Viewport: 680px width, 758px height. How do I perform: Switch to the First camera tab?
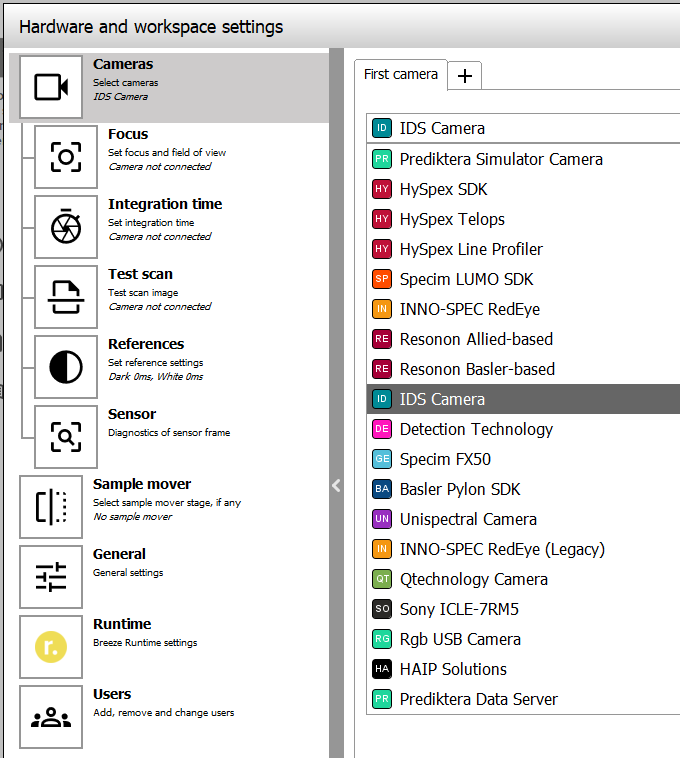(x=400, y=74)
